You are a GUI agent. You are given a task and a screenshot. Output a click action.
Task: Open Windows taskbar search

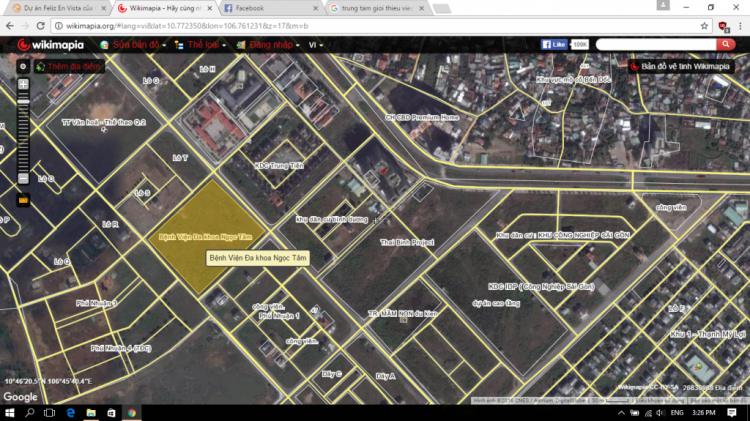pos(30,412)
